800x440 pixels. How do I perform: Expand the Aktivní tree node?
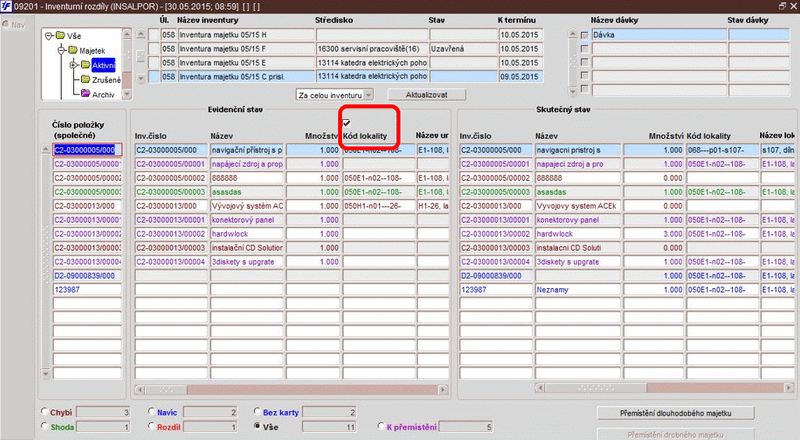[x=73, y=65]
